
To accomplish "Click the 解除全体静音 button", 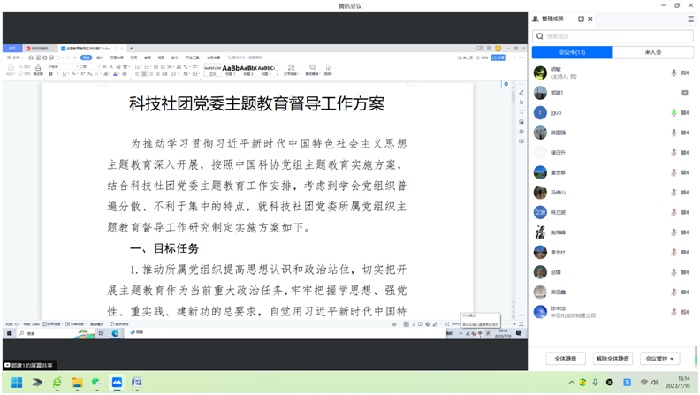I will click(x=612, y=358).
